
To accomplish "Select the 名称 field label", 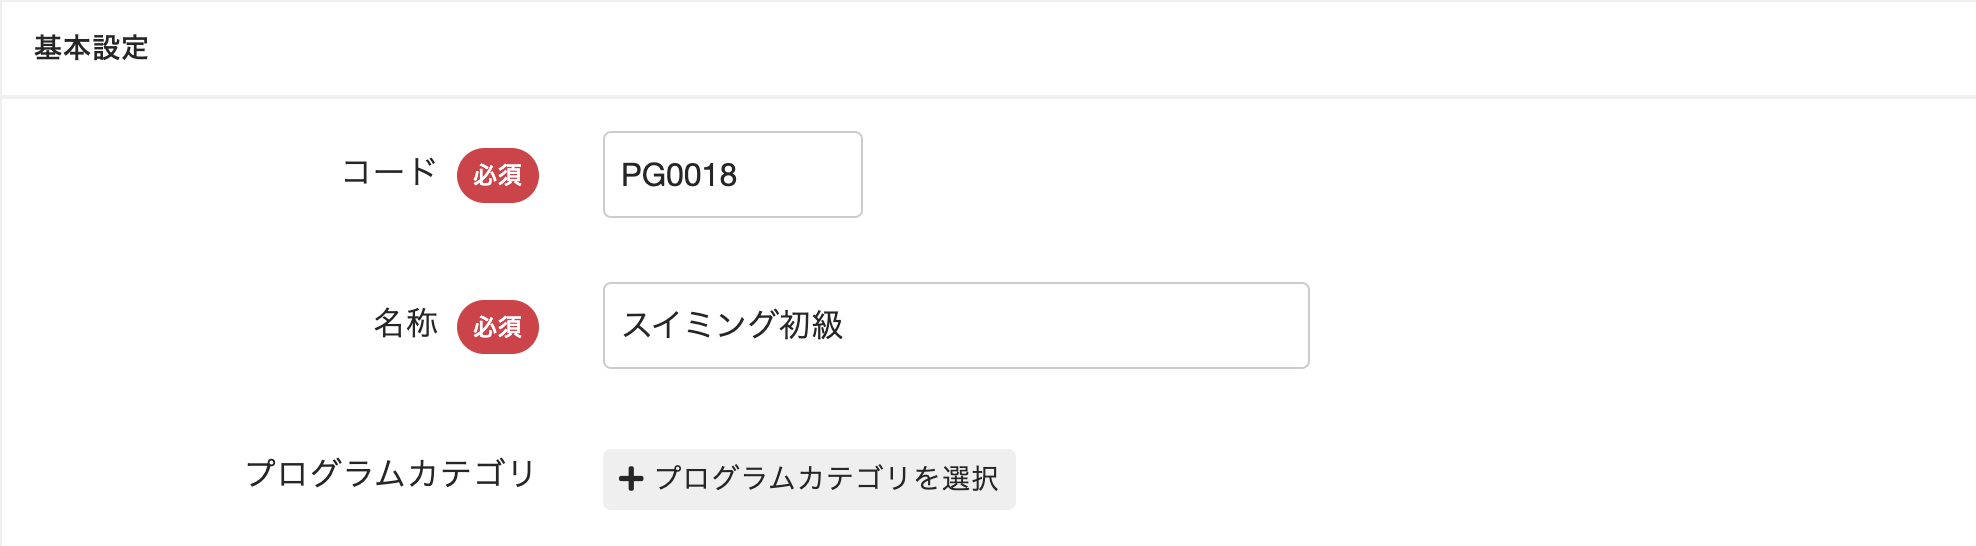I will click(405, 323).
